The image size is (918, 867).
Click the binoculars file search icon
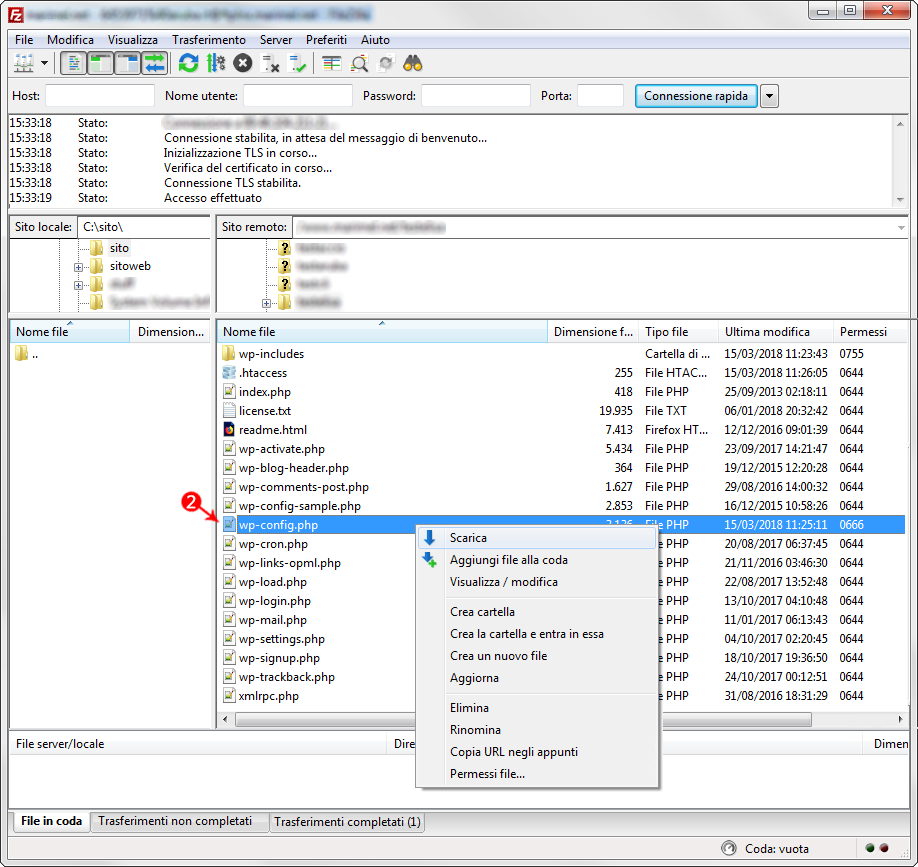[413, 63]
